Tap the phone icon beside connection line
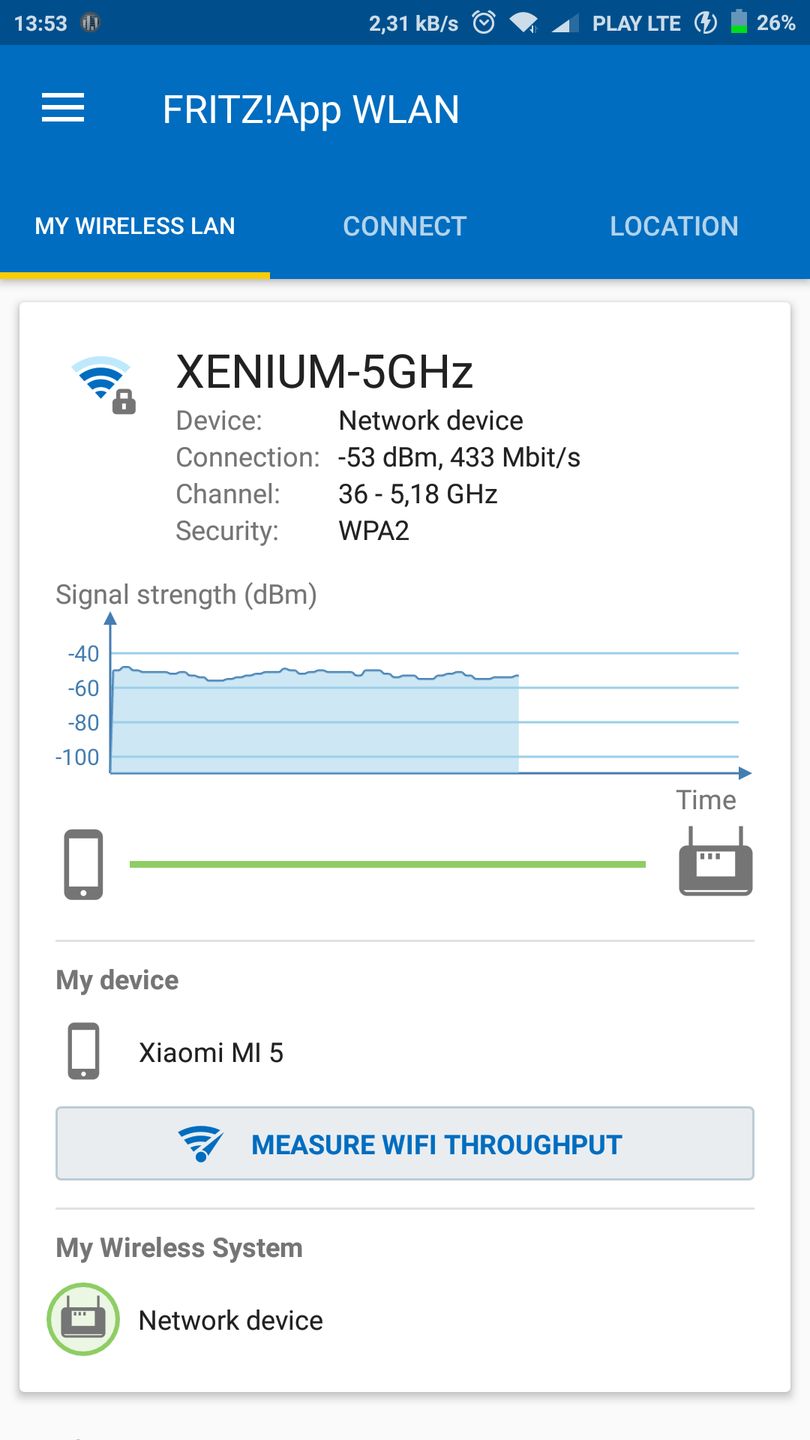 tap(84, 864)
